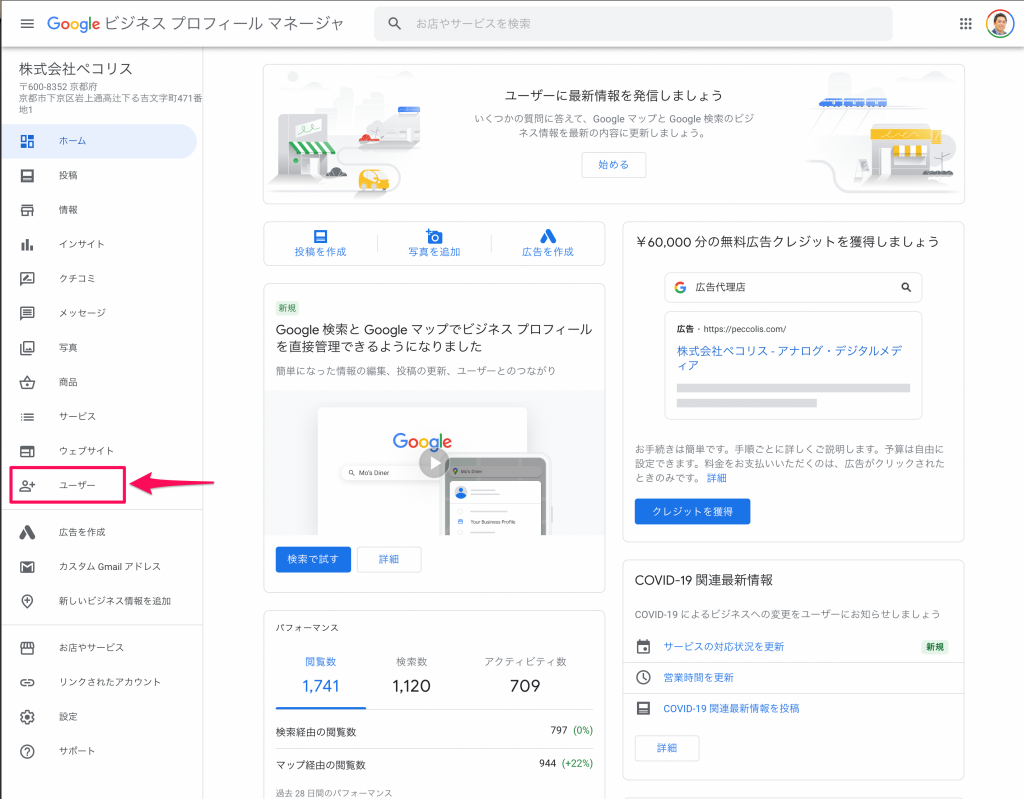Click the ウェブサイト page icon
Image resolution: width=1024 pixels, height=799 pixels.
(27, 451)
